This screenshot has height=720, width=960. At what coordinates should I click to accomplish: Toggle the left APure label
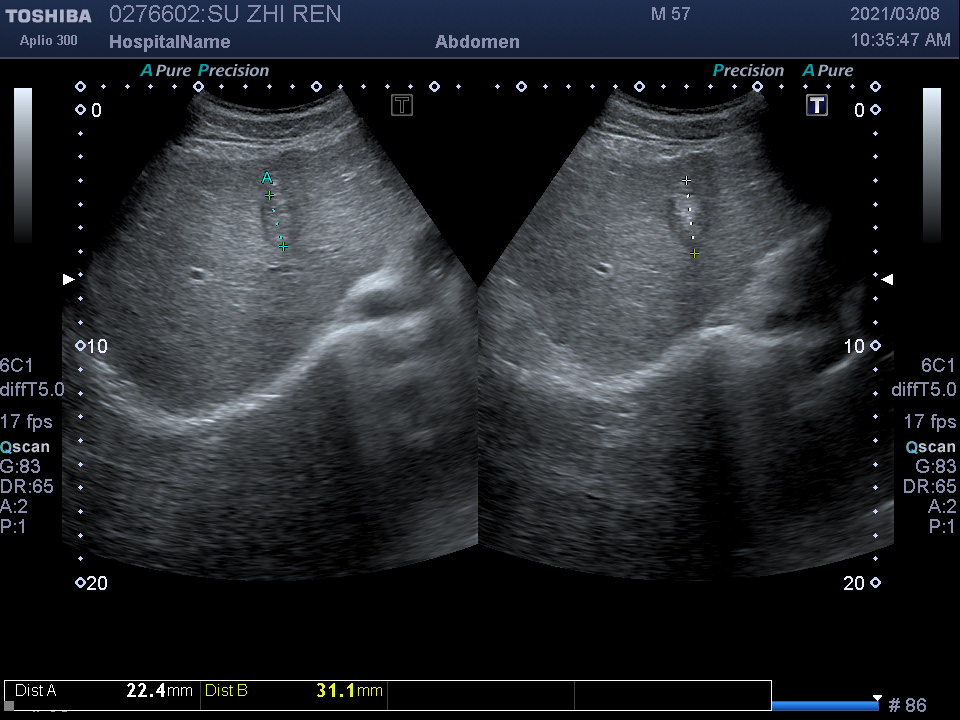pyautogui.click(x=165, y=71)
